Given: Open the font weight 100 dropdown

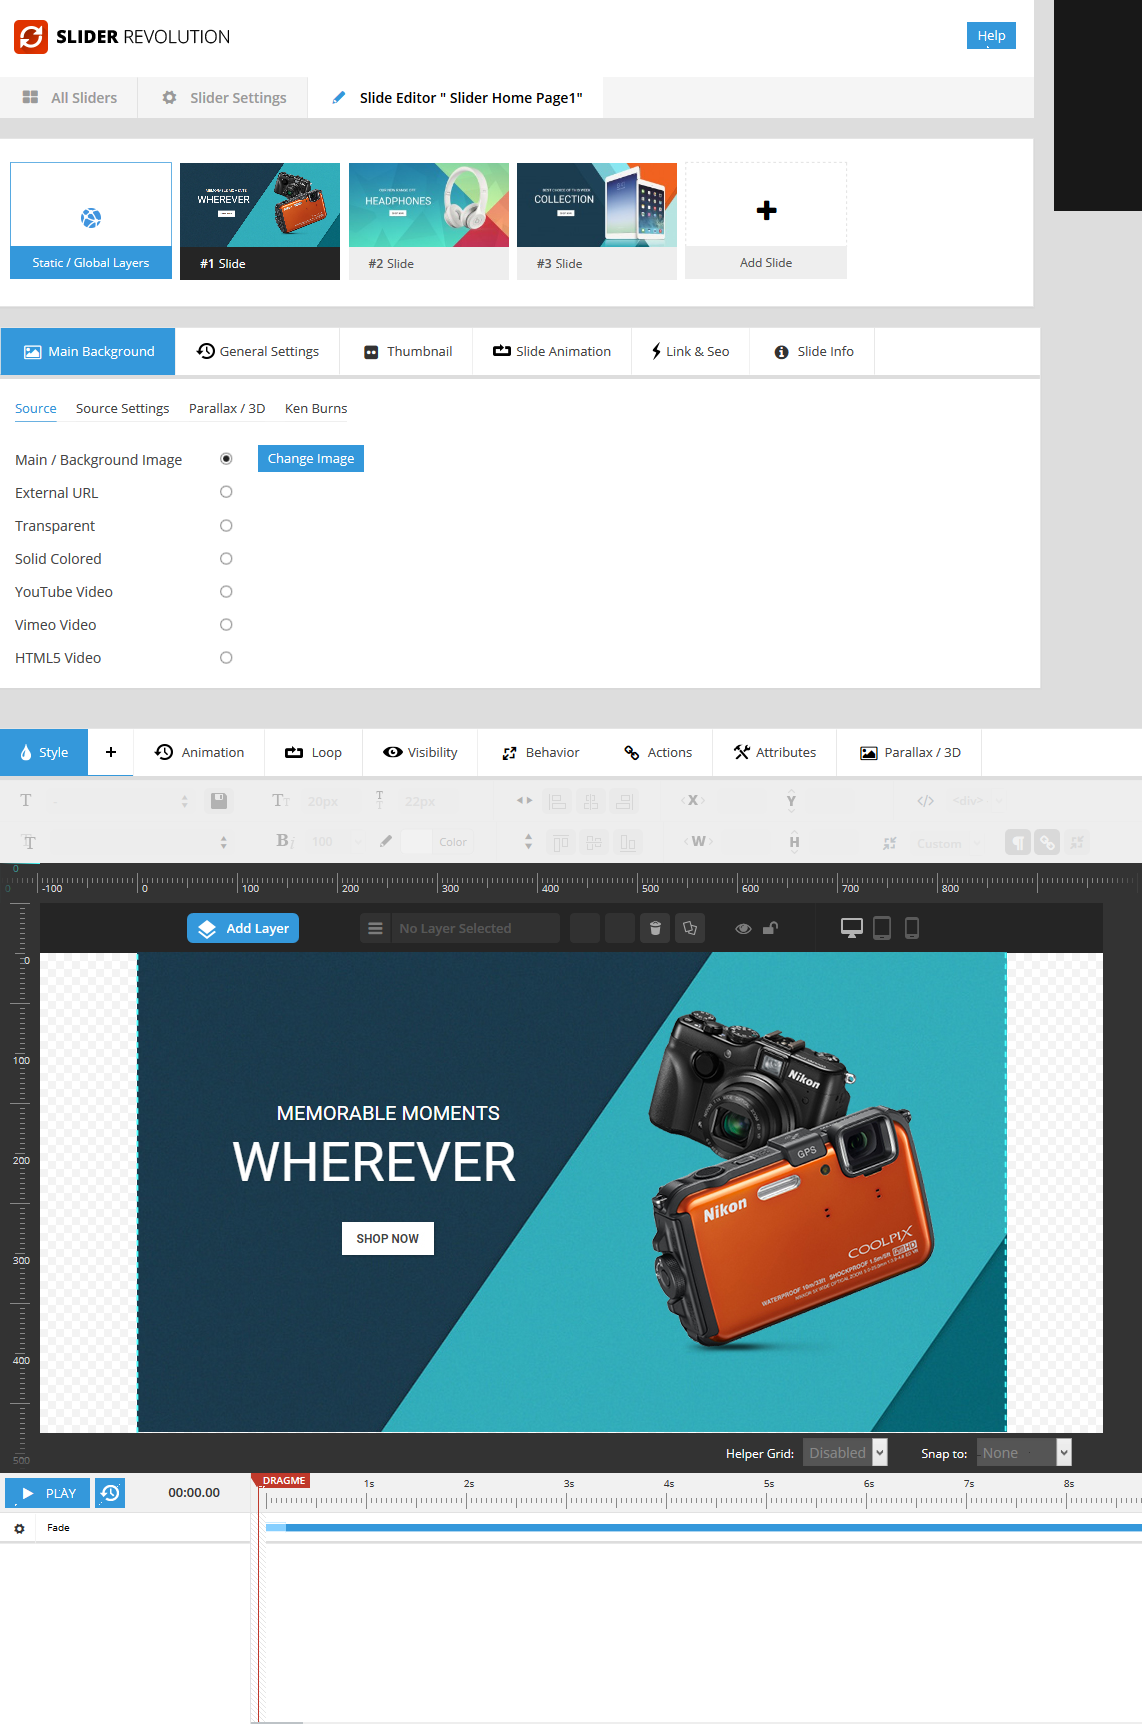Looking at the screenshot, I should (335, 842).
